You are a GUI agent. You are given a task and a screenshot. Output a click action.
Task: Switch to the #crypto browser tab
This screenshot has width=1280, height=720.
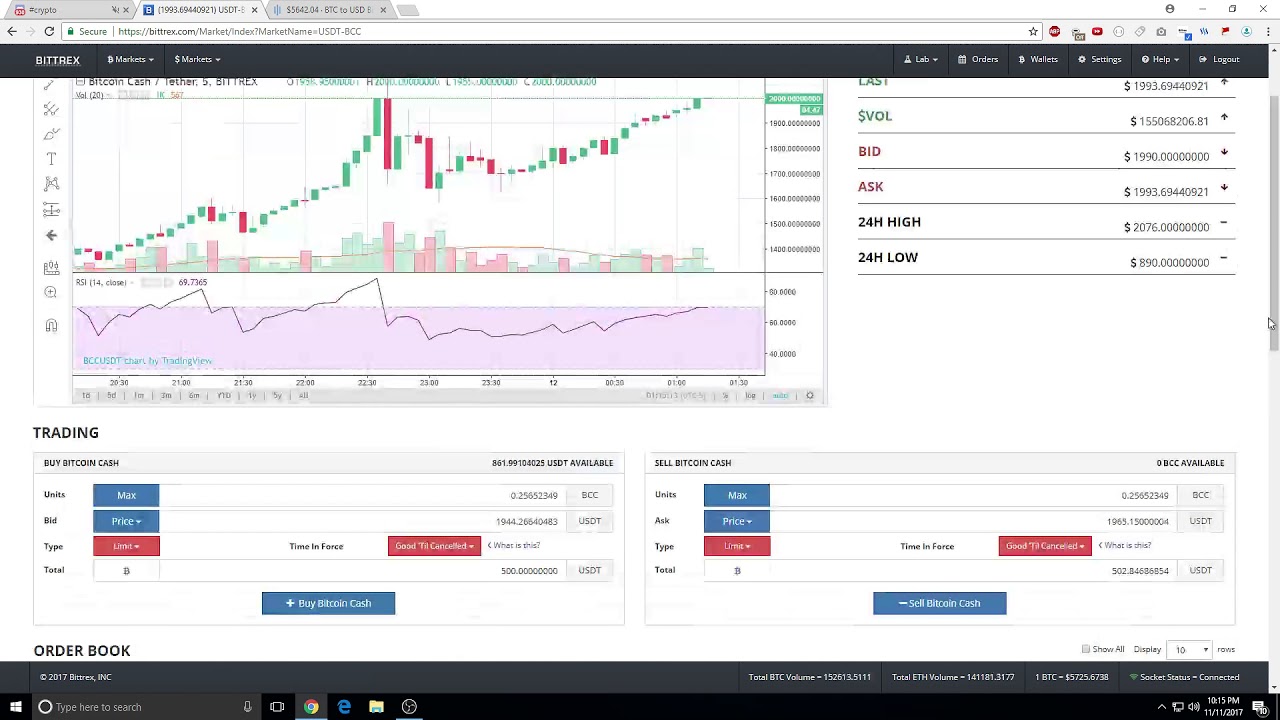tap(66, 10)
